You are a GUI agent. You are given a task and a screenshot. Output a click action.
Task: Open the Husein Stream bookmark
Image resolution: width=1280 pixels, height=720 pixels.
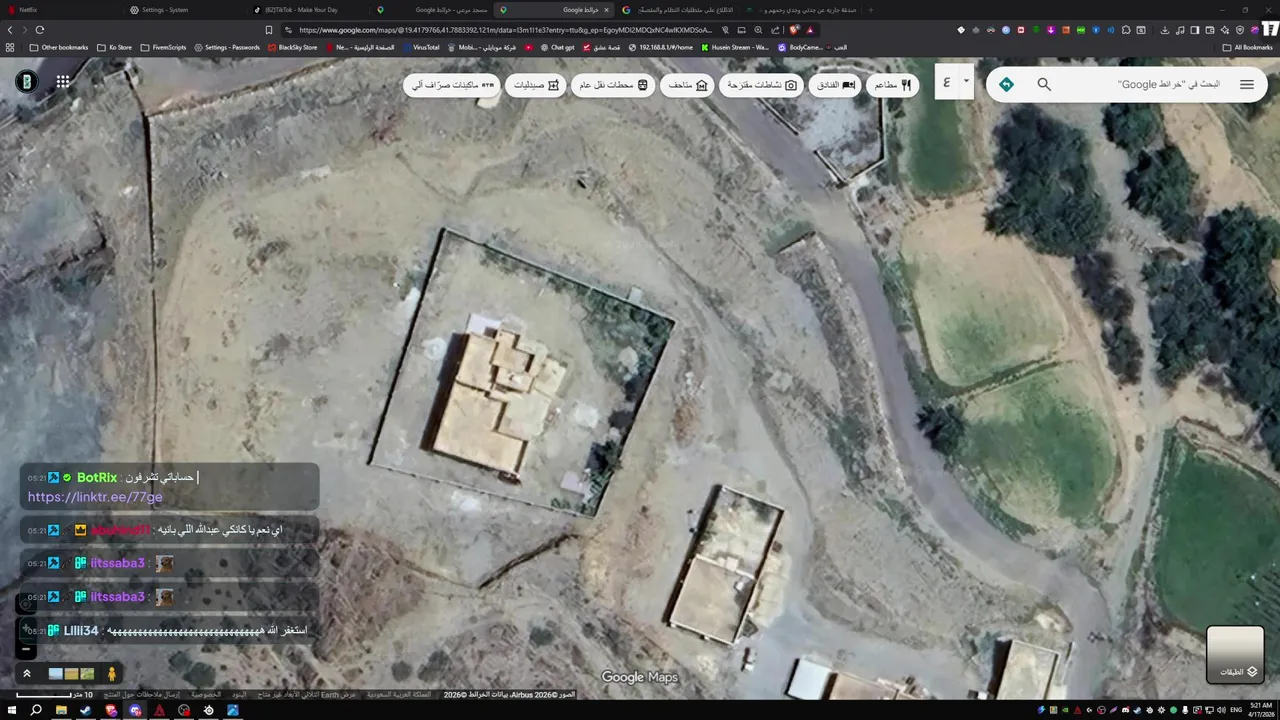[735, 47]
